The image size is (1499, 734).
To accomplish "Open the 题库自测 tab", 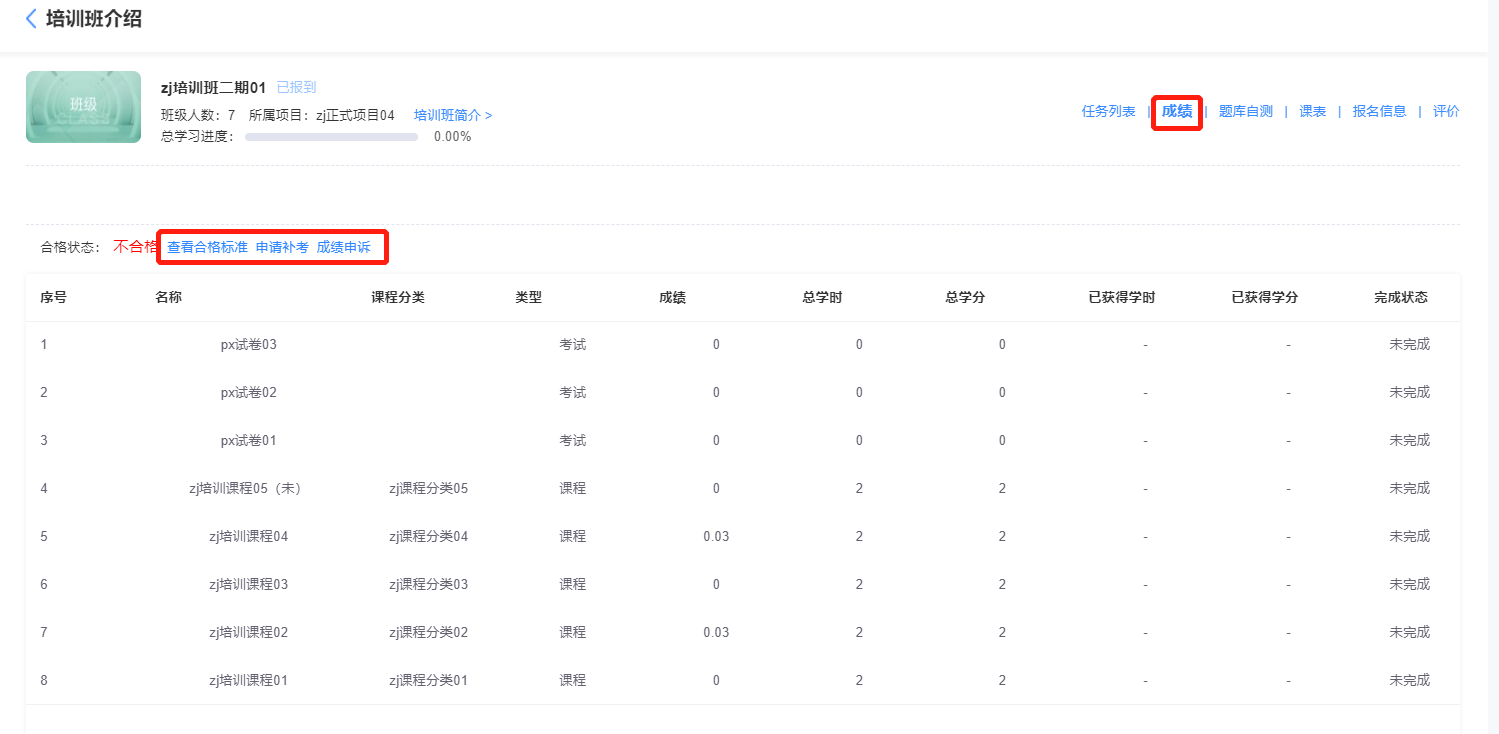I will click(x=1245, y=111).
